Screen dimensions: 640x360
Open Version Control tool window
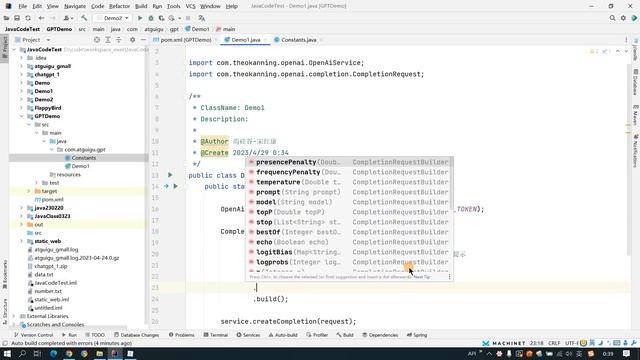(x=33, y=335)
